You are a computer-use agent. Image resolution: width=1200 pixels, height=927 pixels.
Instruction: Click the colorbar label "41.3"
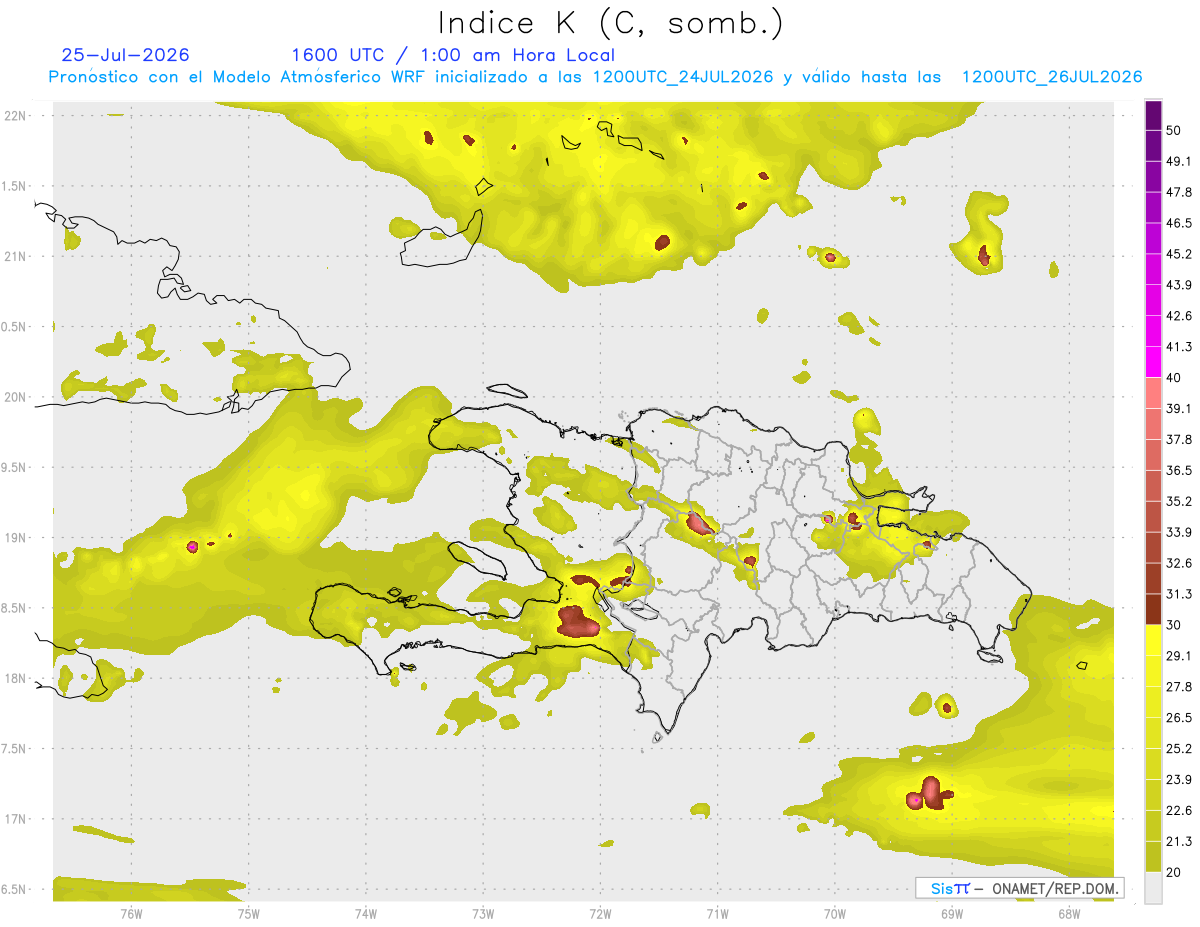coord(1179,347)
